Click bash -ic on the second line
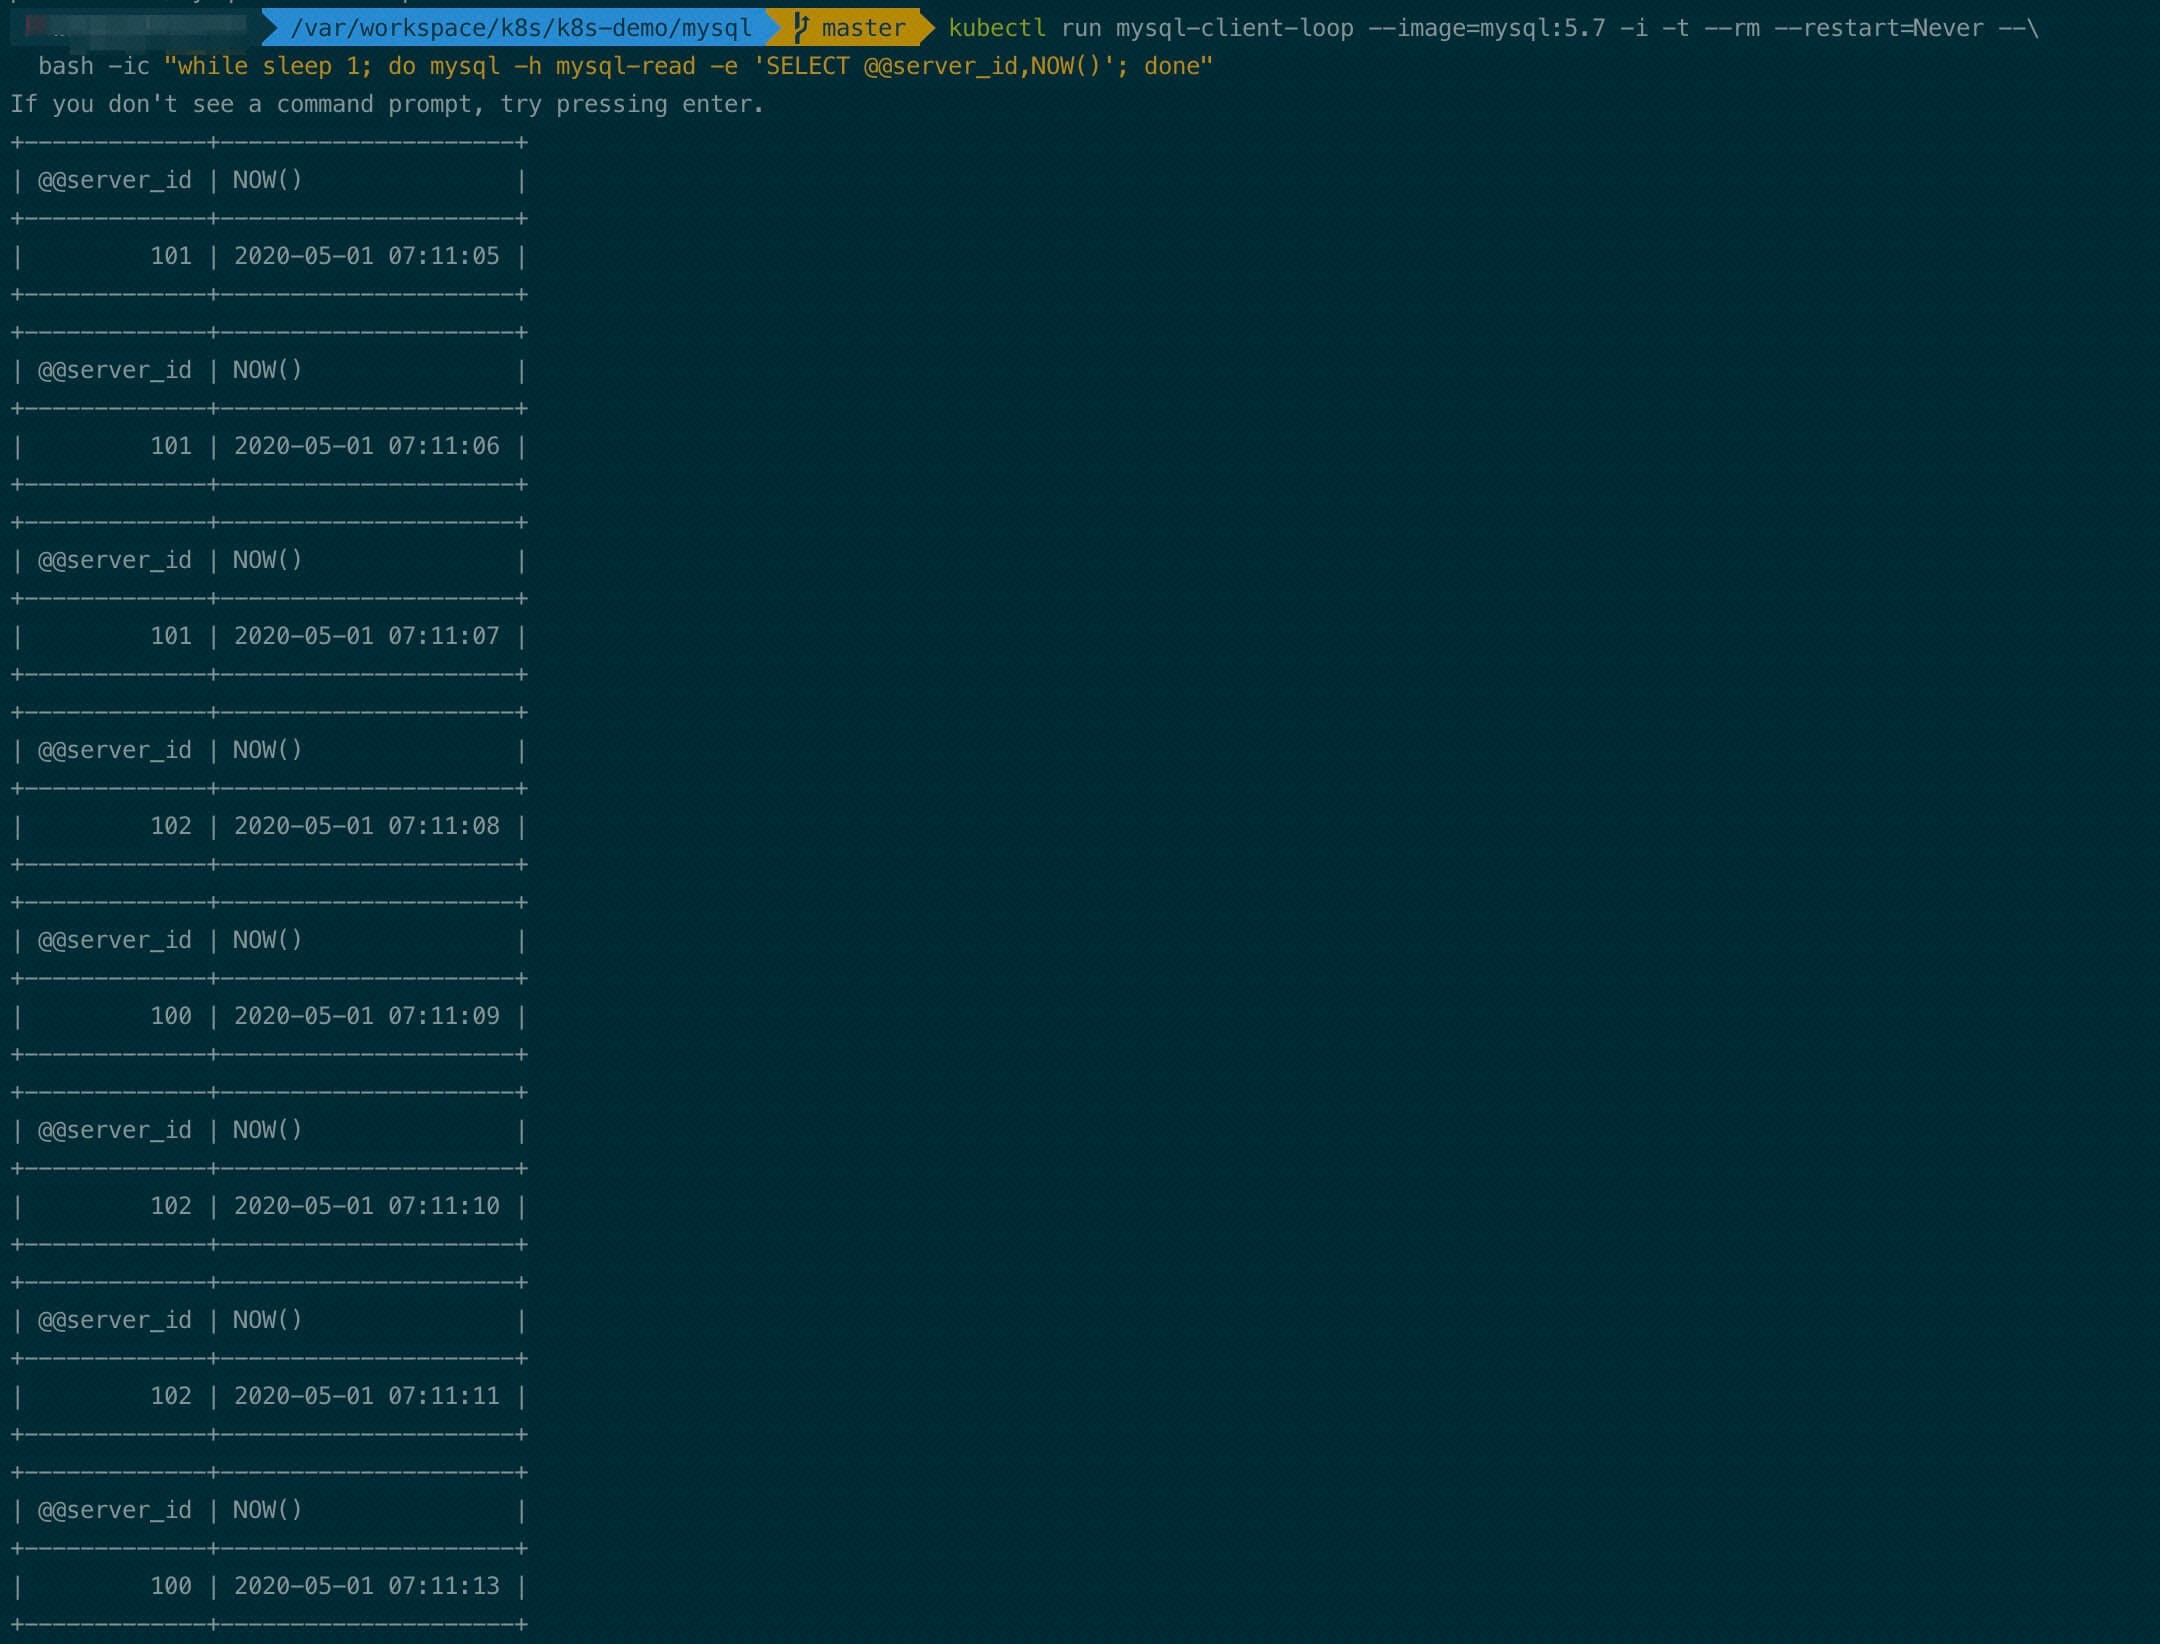 [x=93, y=66]
